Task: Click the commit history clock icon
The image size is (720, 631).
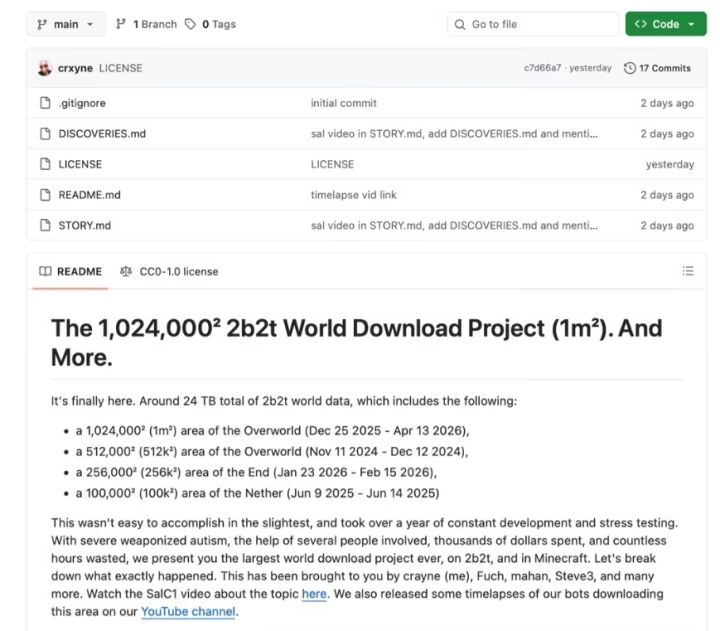Action: (630, 68)
